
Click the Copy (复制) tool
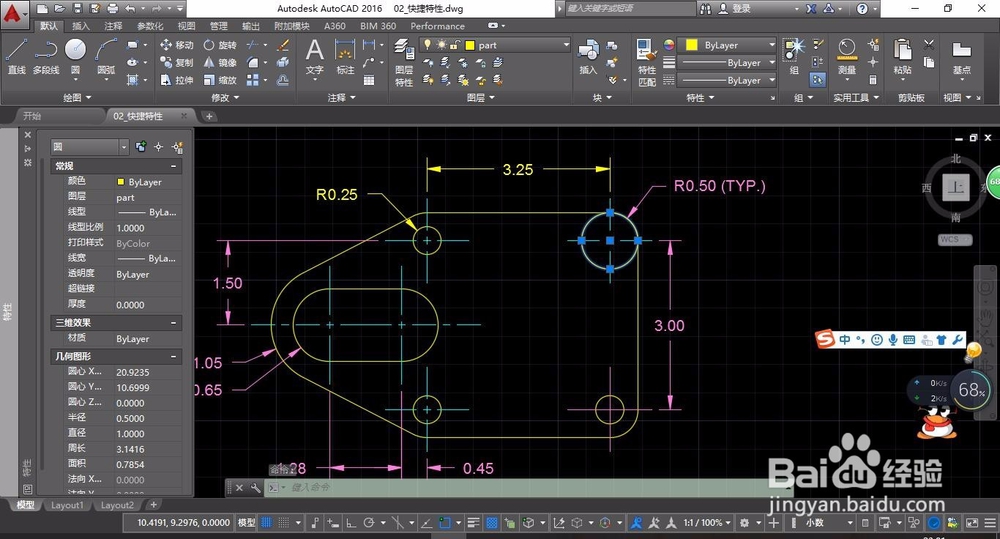click(177, 63)
